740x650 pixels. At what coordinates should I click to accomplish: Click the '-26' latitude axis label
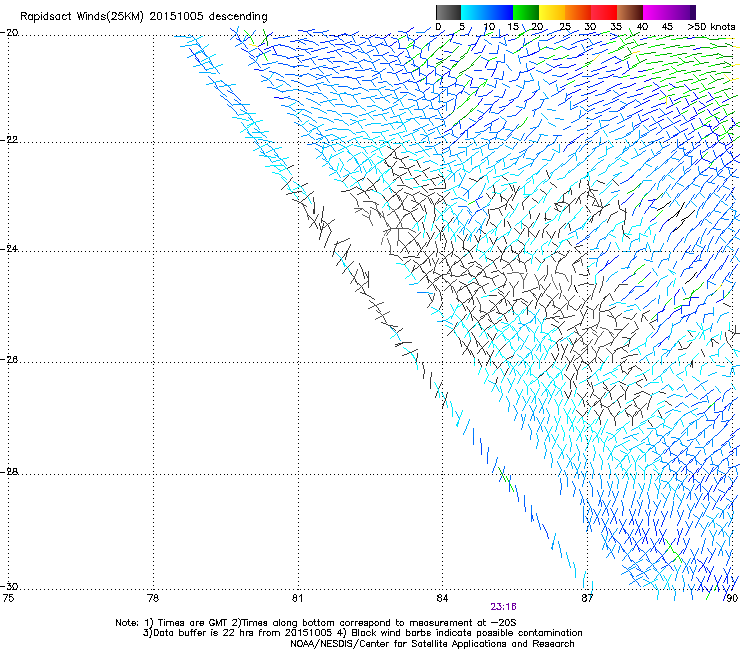pyautogui.click(x=9, y=360)
